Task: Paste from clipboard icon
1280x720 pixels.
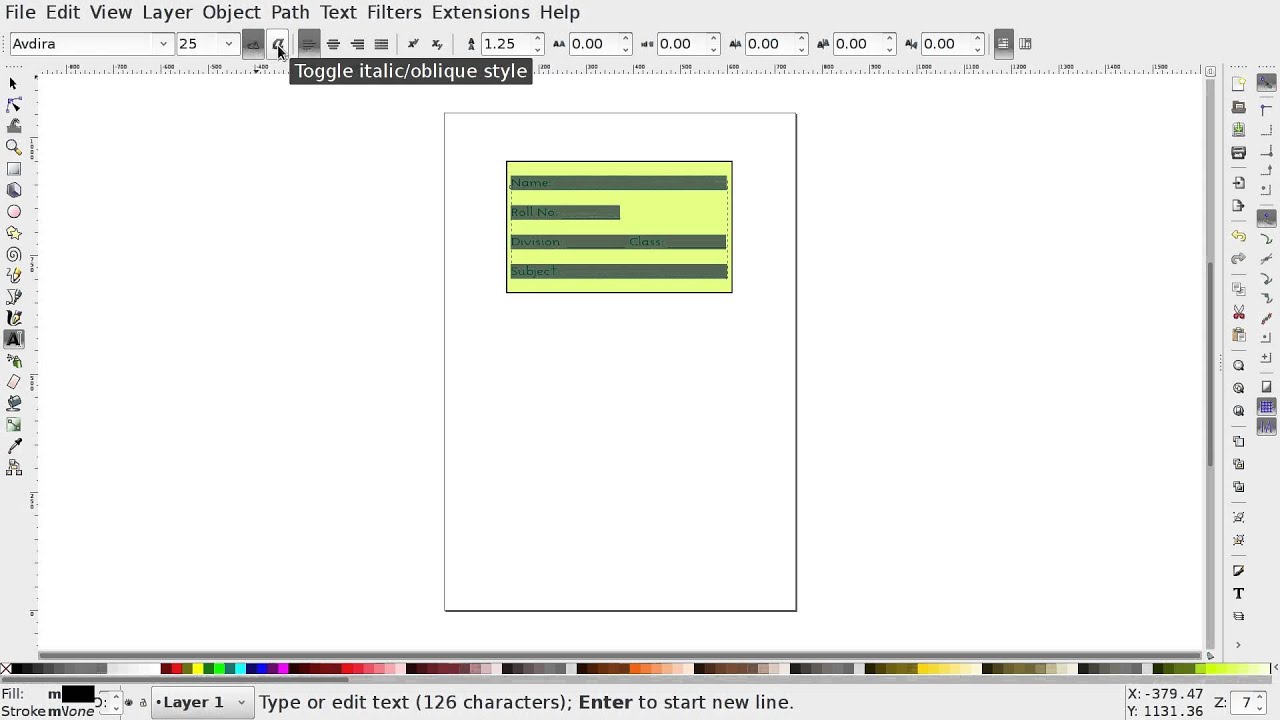Action: coord(1239,335)
